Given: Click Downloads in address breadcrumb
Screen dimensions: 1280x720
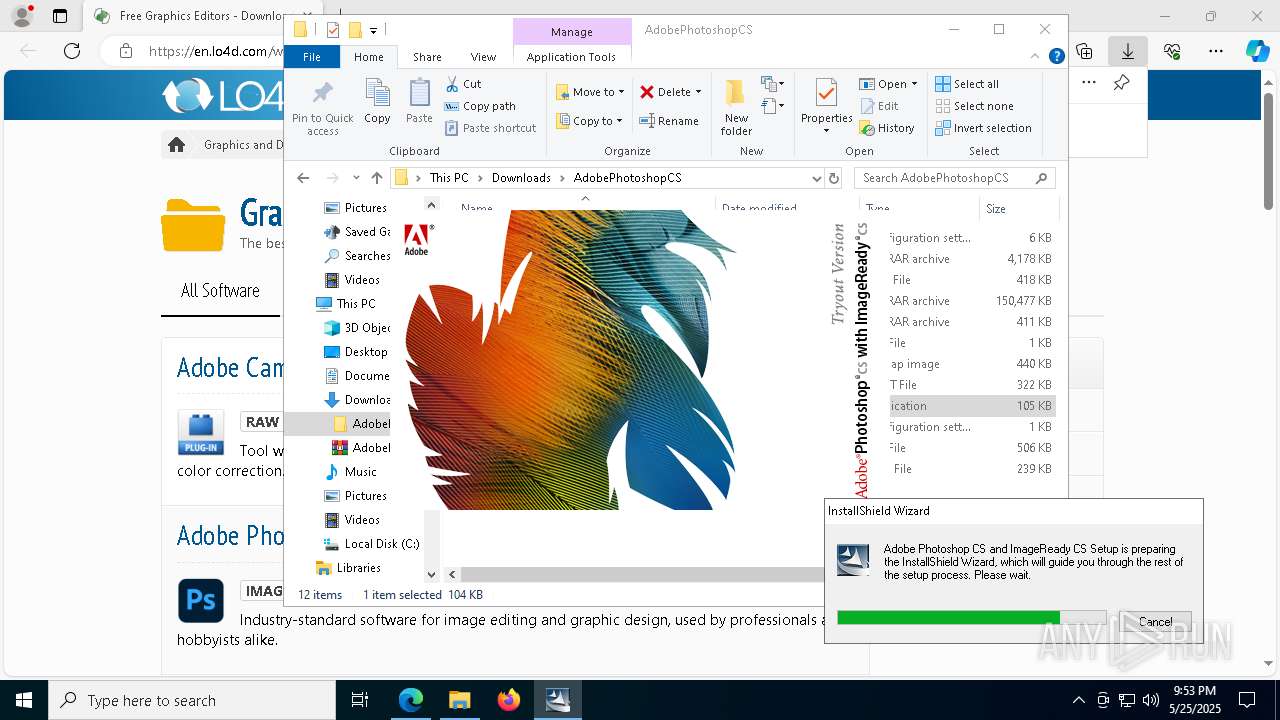Looking at the screenshot, I should (x=521, y=178).
